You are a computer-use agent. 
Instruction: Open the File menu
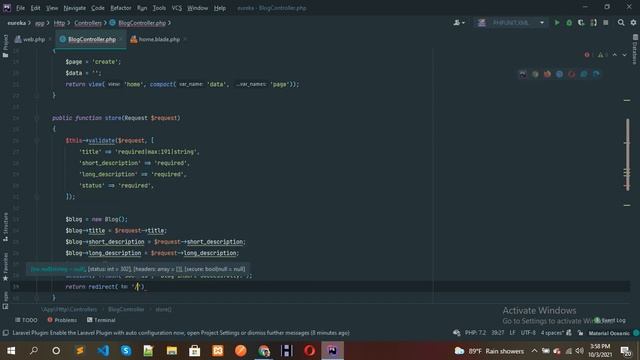click(20, 8)
